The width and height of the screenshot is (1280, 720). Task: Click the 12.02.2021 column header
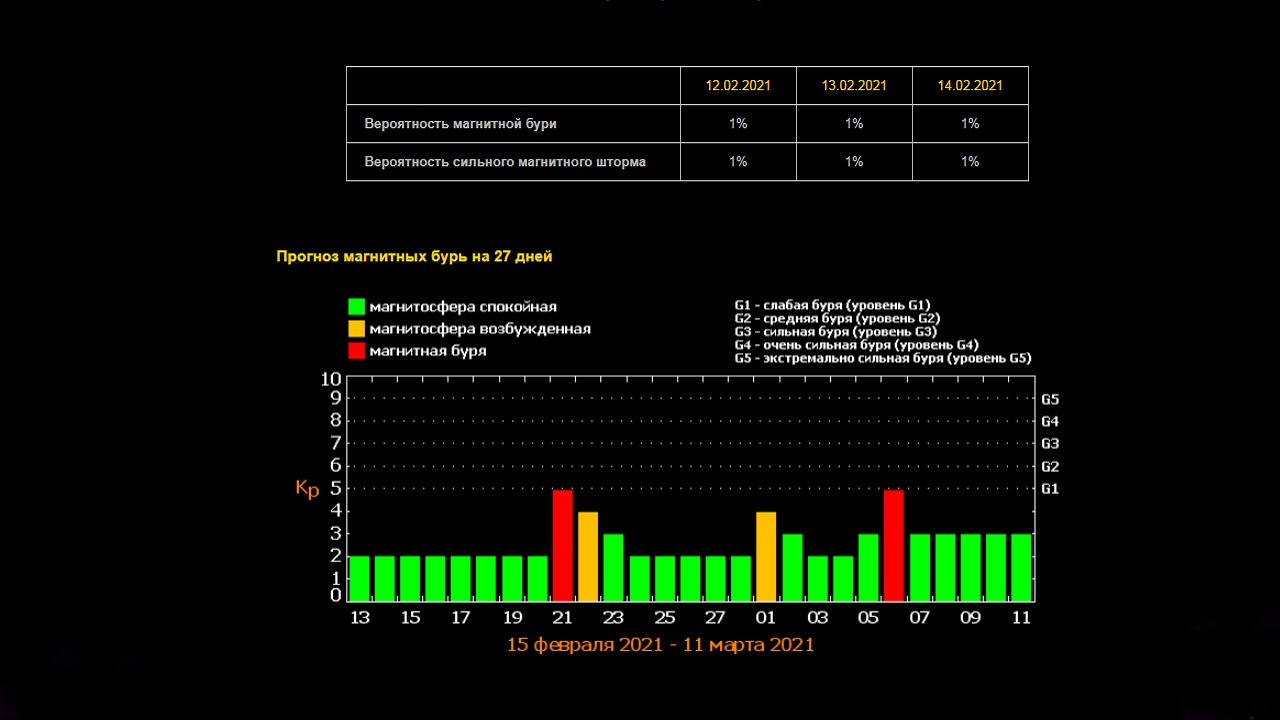(x=738, y=86)
